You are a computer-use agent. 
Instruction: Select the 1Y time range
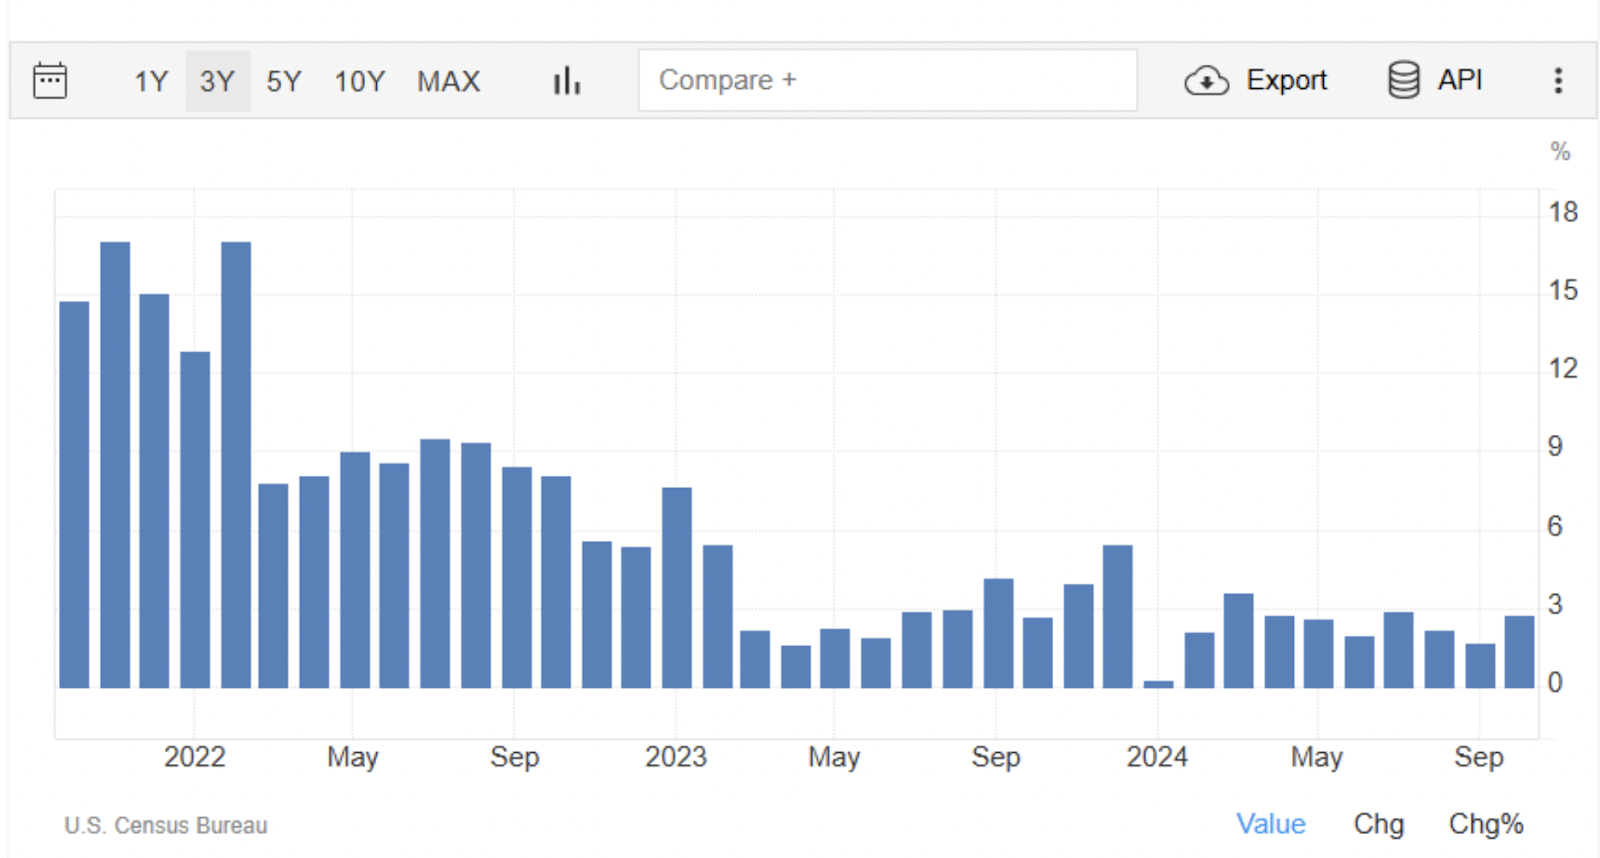click(x=151, y=81)
